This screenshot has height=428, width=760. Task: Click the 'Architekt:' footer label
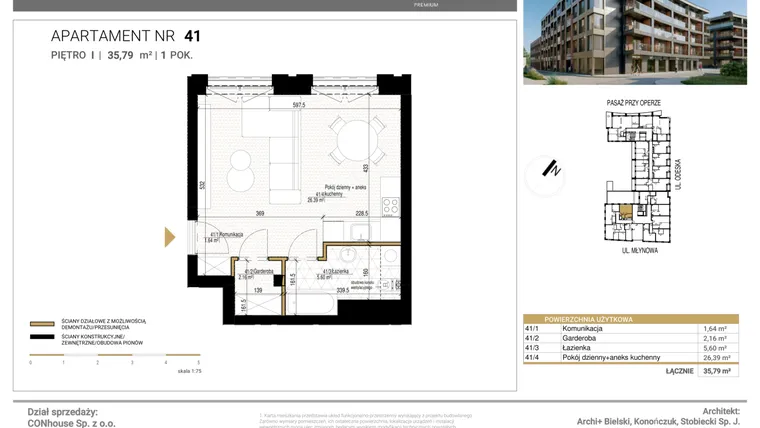click(721, 411)
